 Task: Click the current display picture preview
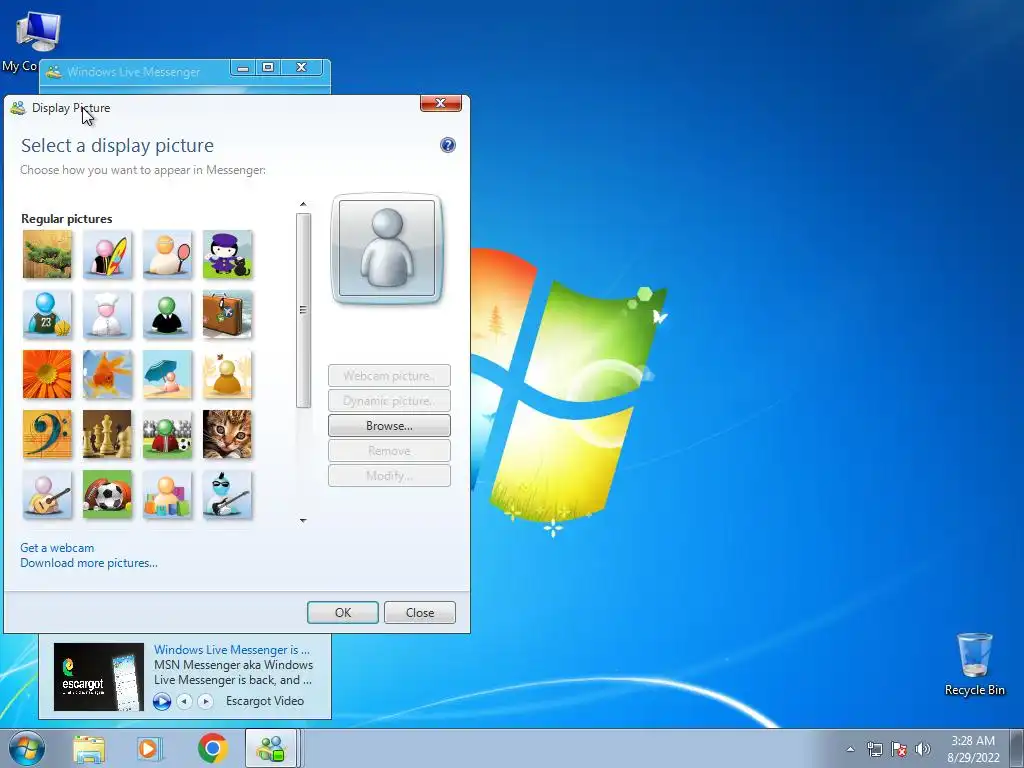click(x=387, y=249)
